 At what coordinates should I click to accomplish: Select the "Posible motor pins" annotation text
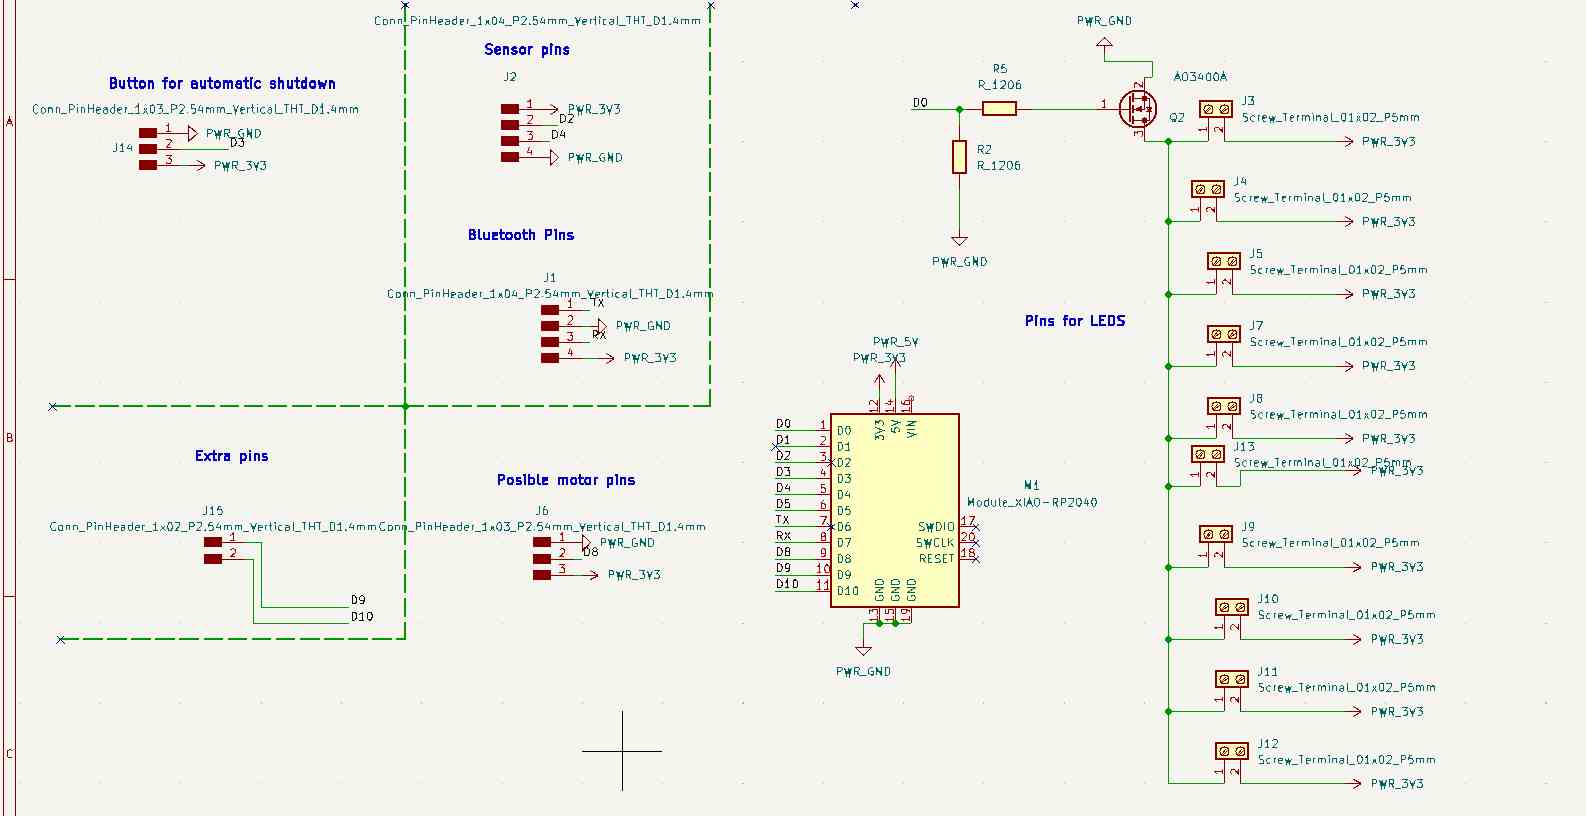(x=566, y=480)
